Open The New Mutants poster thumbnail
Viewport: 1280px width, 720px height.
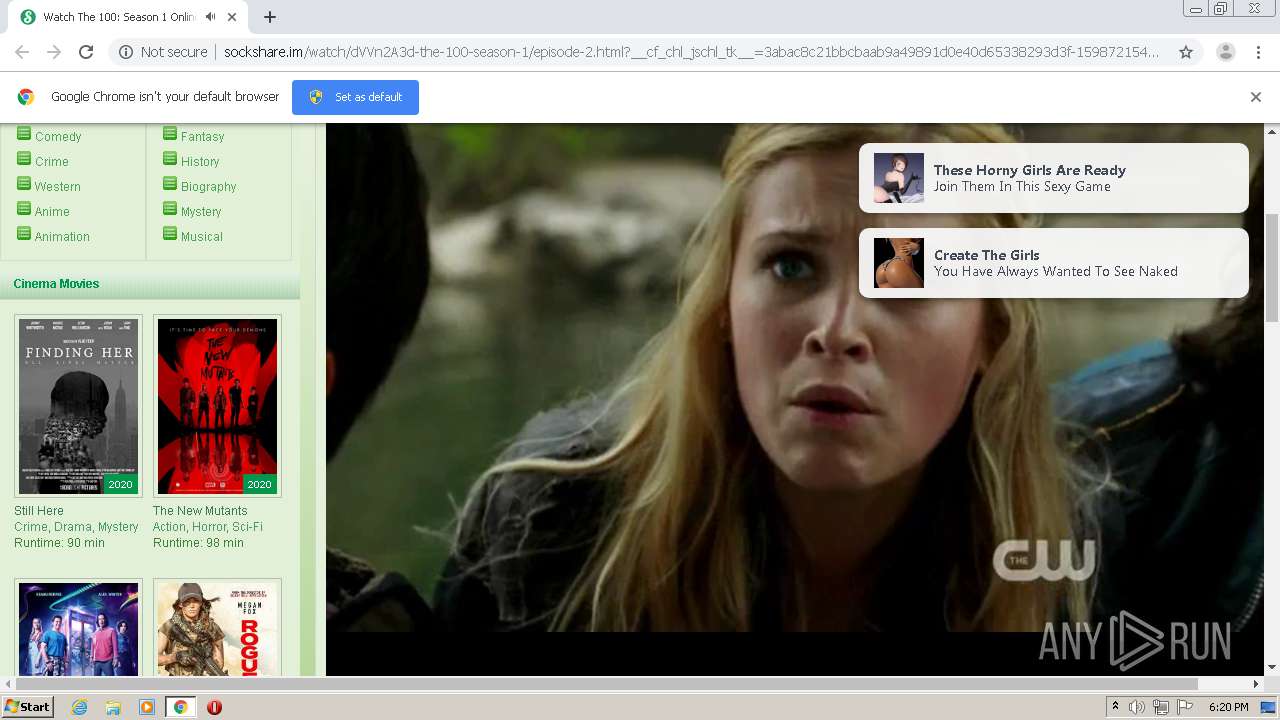tap(218, 406)
